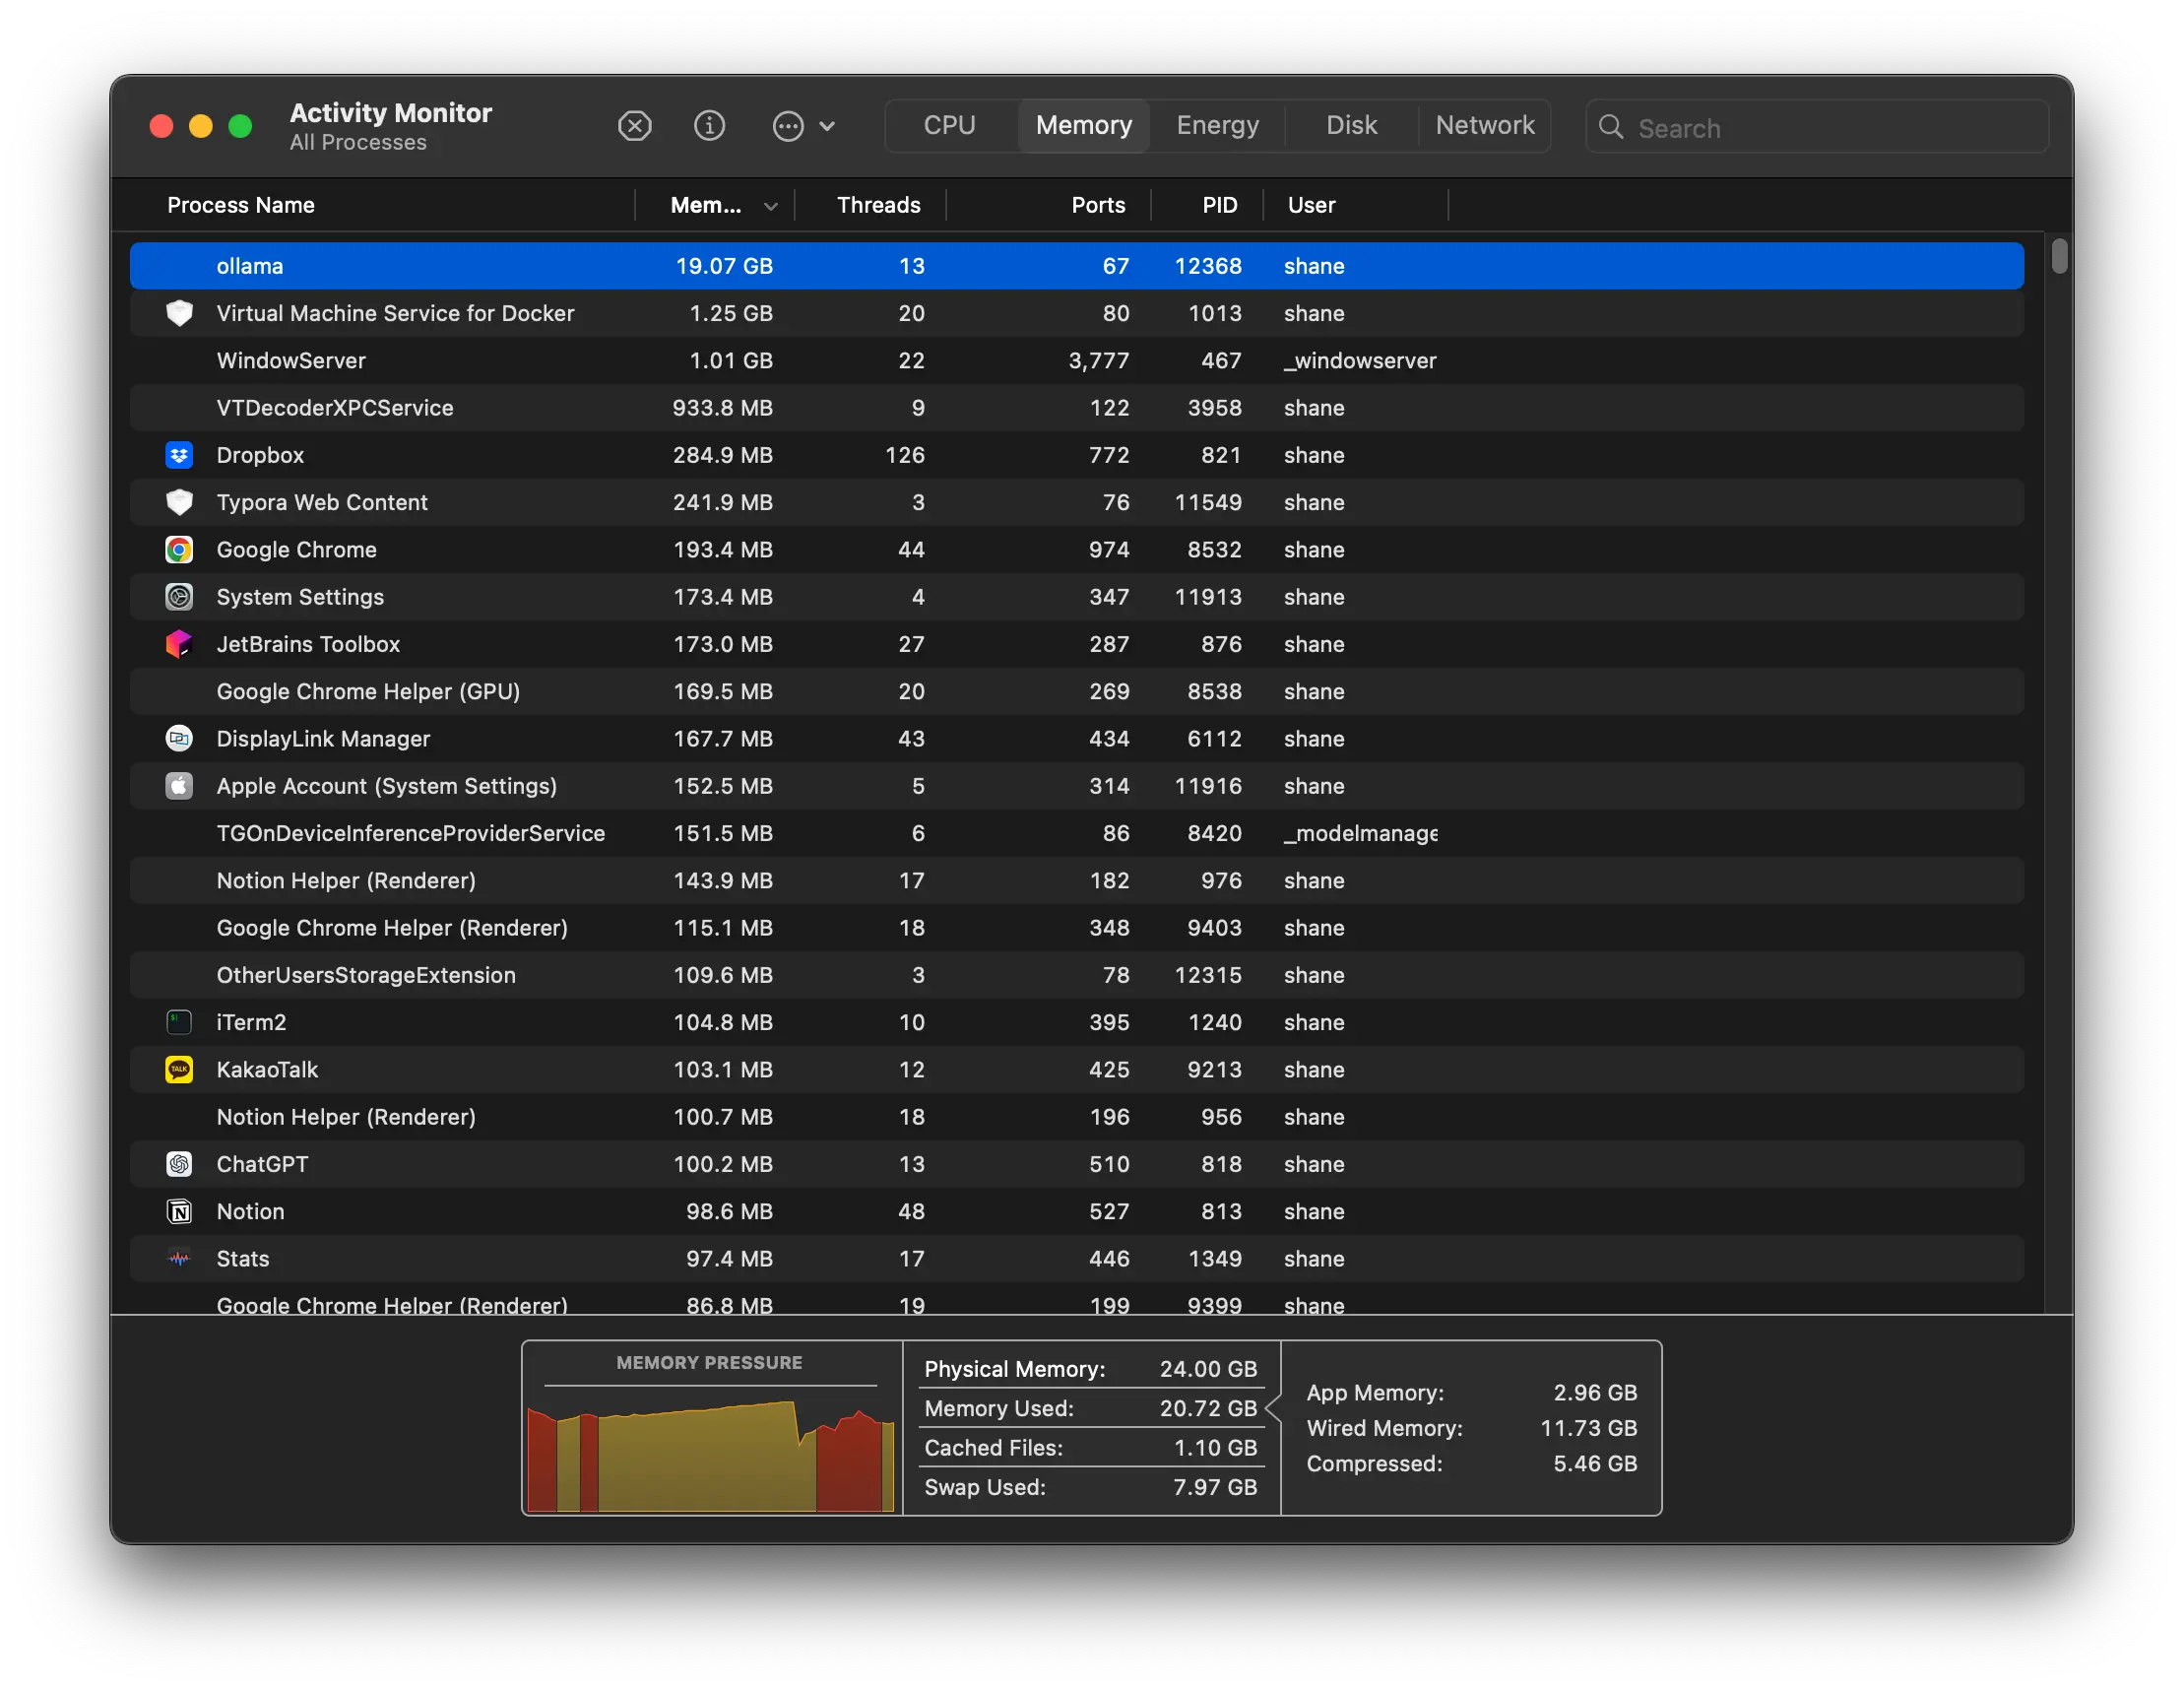The height and width of the screenshot is (1690, 2184).
Task: Click the DisplayLink Manager process icon
Action: (x=179, y=739)
